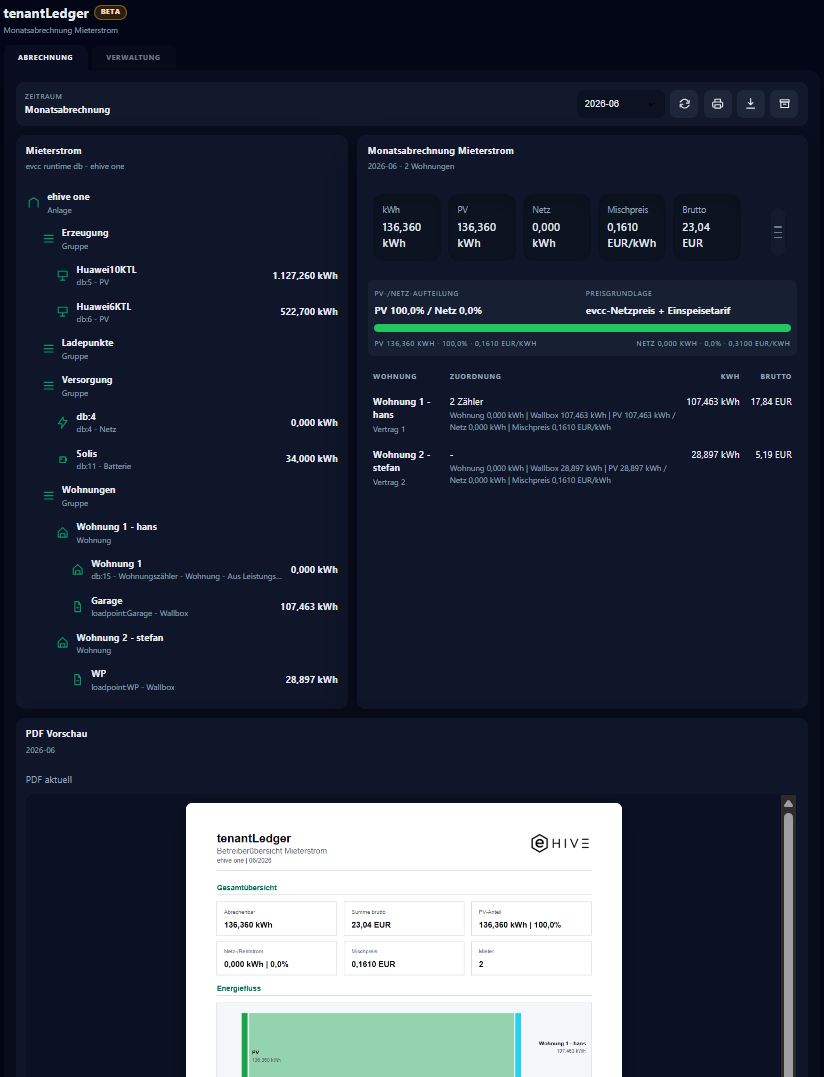The height and width of the screenshot is (1077, 824).
Task: Click the Netz 0,000 kWh card
Action: pos(557,227)
